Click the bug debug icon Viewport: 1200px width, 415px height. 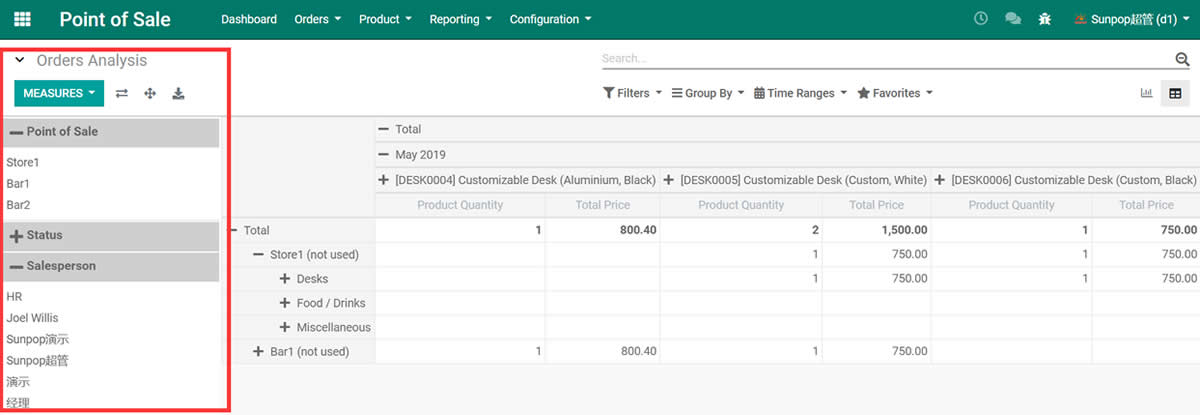1045,19
